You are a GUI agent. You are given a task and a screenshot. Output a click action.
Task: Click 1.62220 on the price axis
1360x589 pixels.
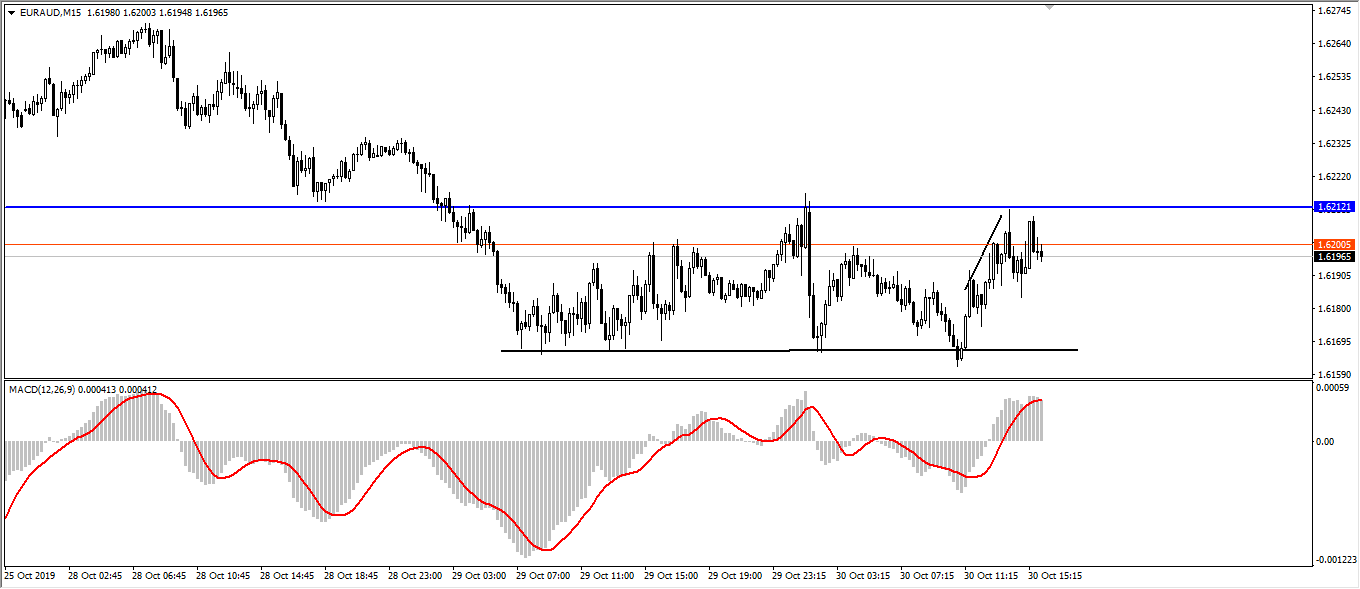coord(1335,176)
